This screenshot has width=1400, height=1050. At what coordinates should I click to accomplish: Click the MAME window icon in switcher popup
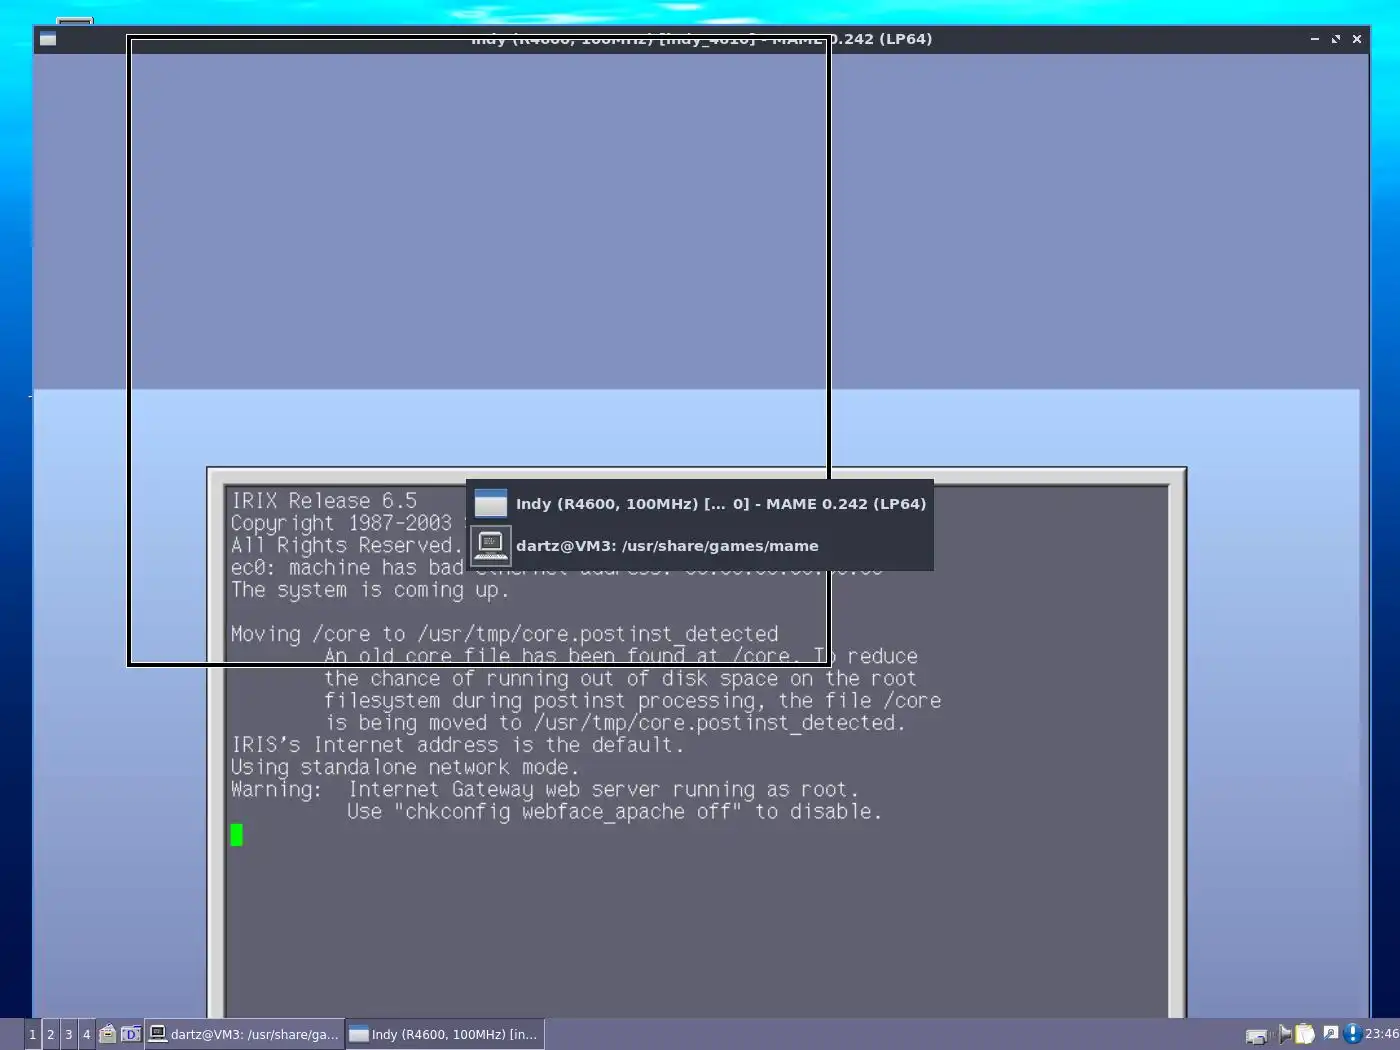tap(490, 503)
